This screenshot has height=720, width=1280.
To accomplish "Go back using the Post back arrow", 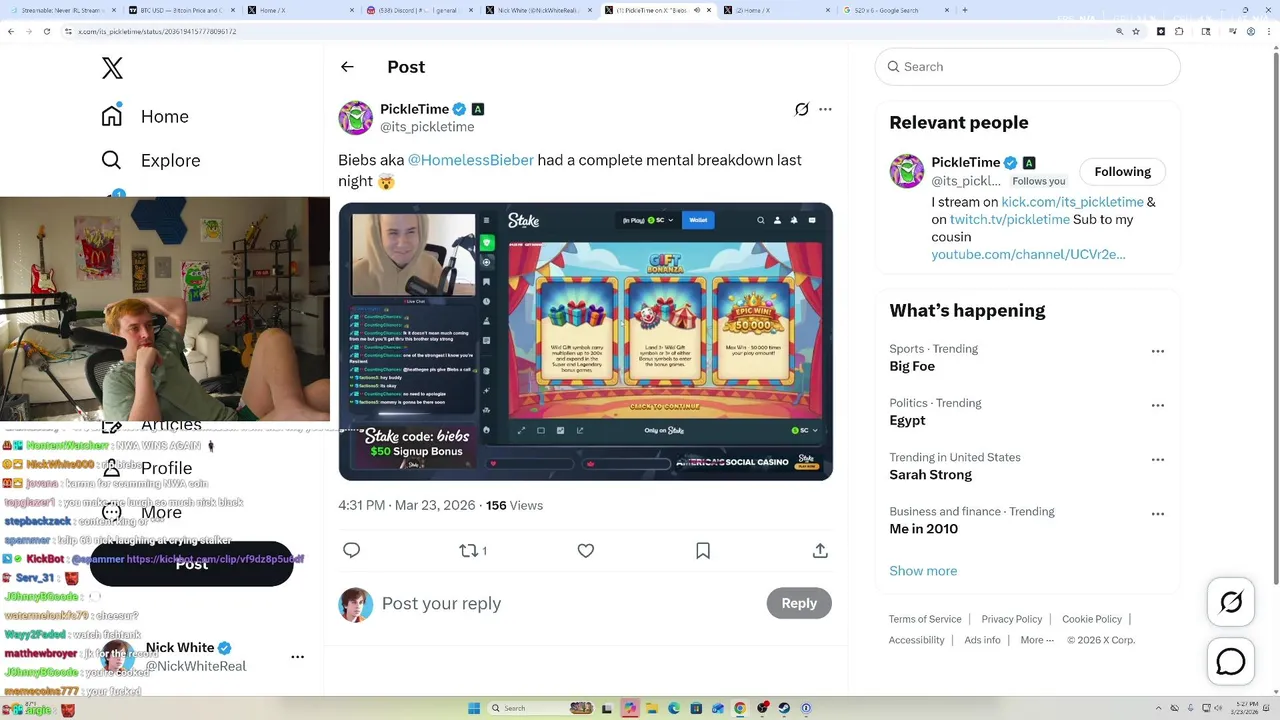I will (347, 67).
